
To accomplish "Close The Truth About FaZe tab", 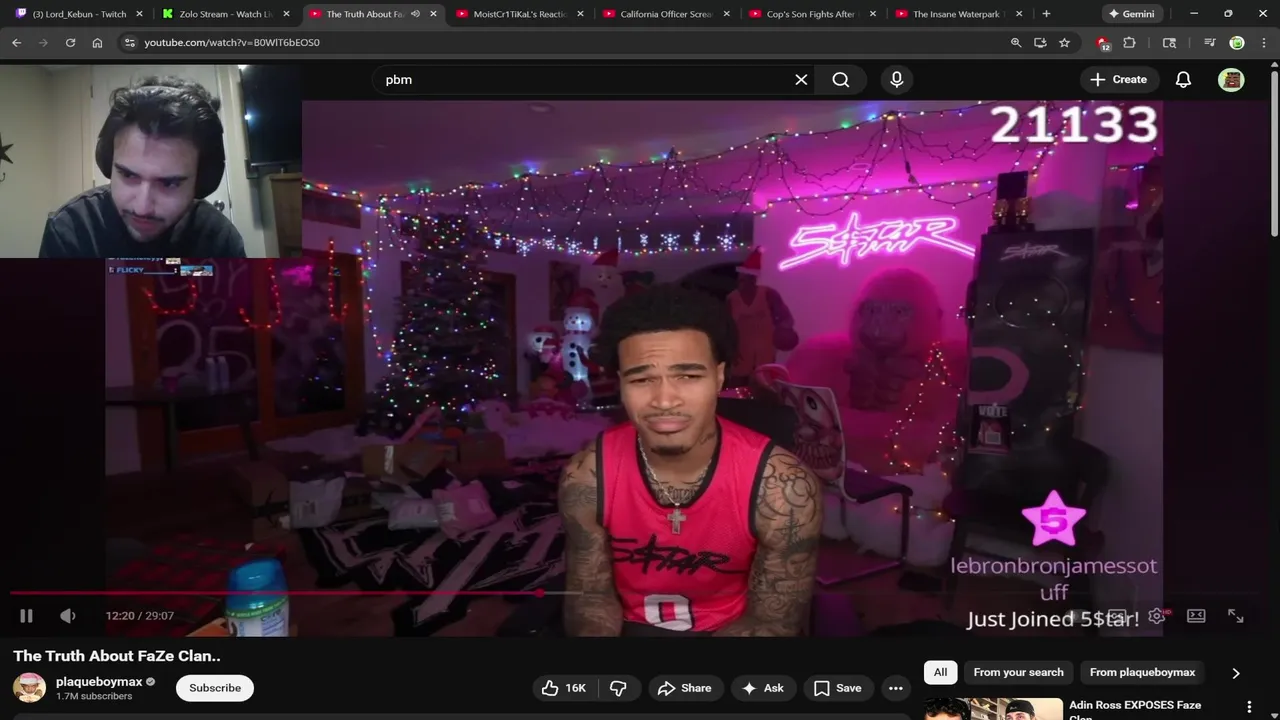I will tap(434, 14).
